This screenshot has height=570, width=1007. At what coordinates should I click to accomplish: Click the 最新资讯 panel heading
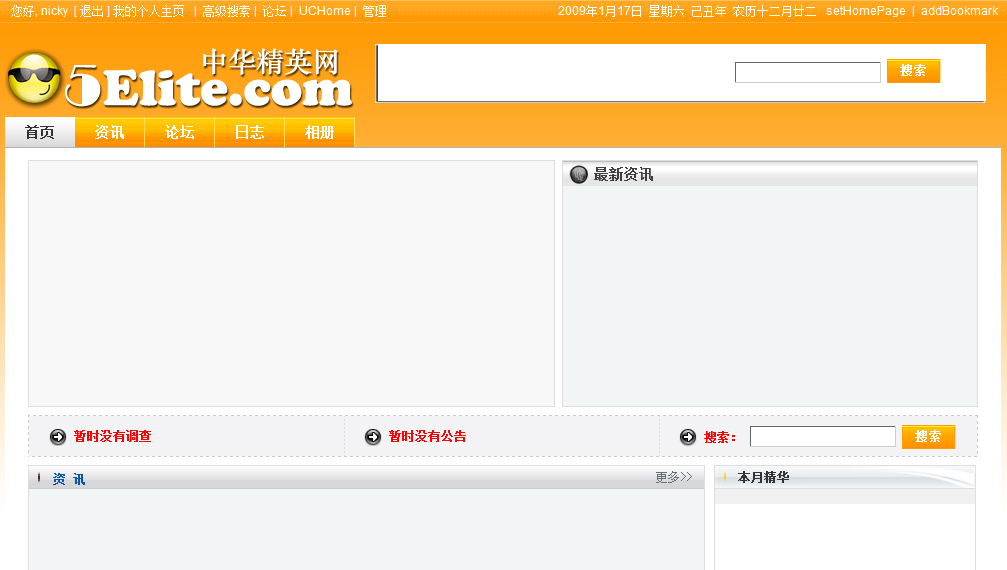623,175
